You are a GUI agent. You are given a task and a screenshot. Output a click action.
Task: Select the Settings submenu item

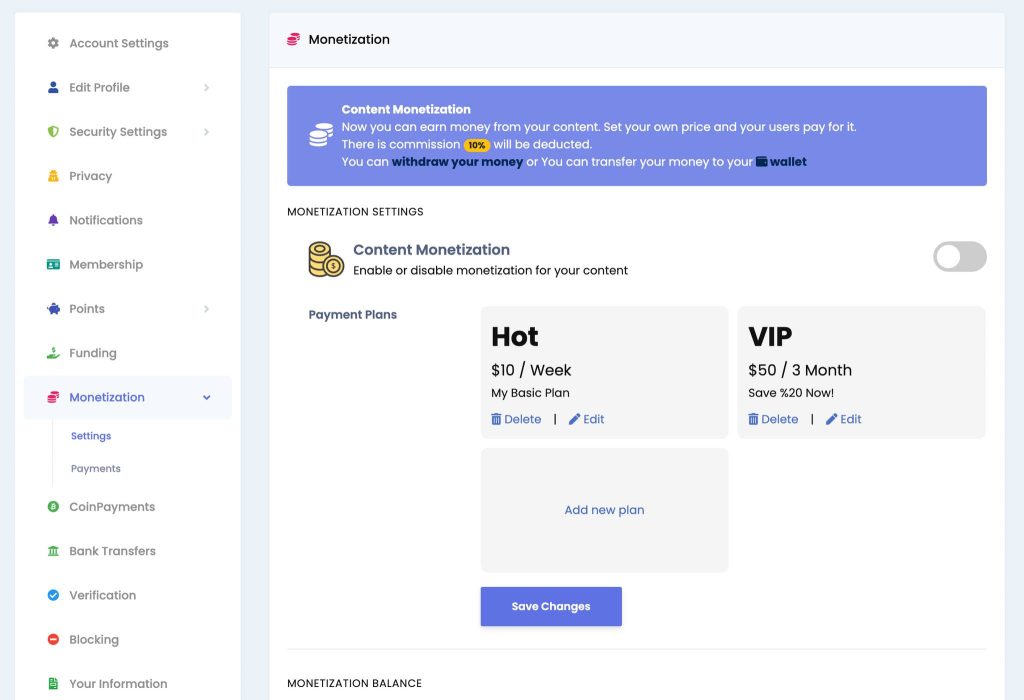pyautogui.click(x=91, y=436)
